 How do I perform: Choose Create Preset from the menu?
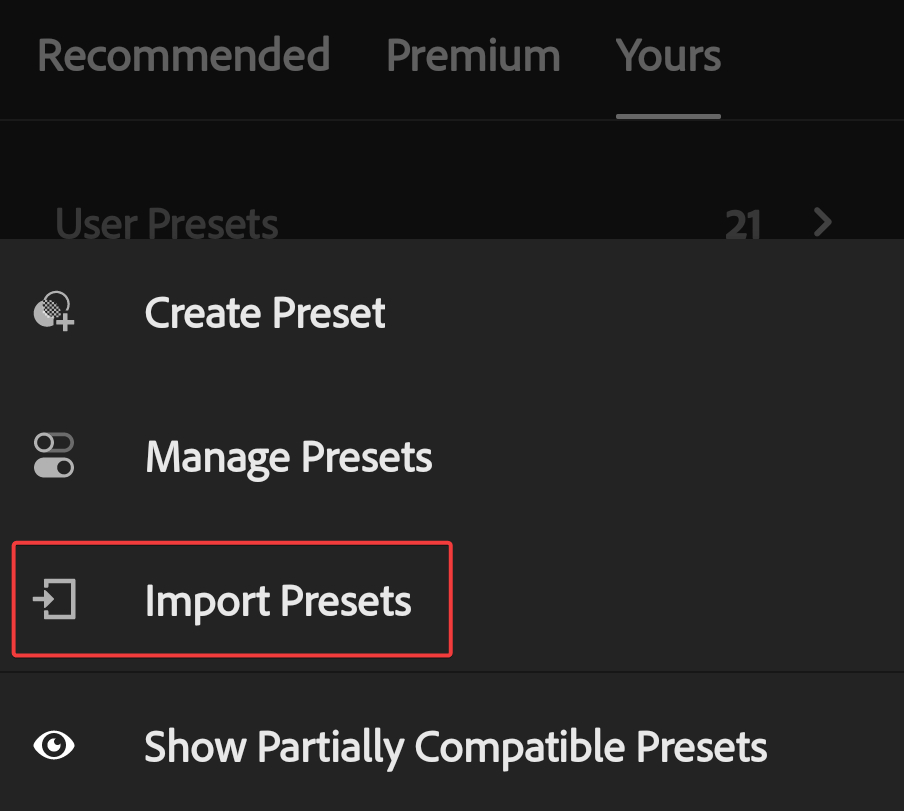click(264, 312)
